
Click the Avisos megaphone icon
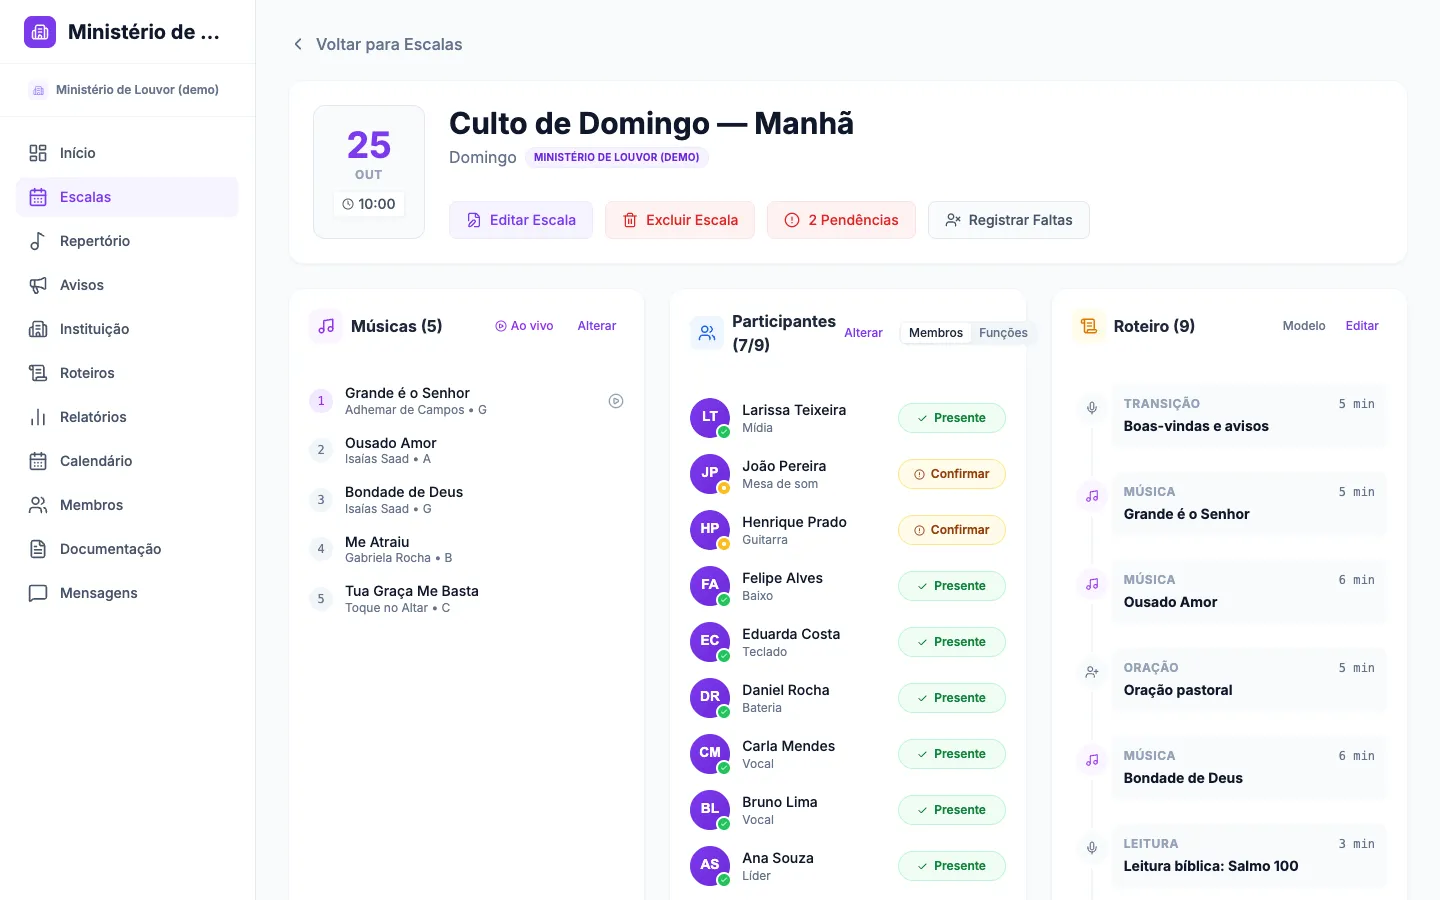pyautogui.click(x=38, y=285)
